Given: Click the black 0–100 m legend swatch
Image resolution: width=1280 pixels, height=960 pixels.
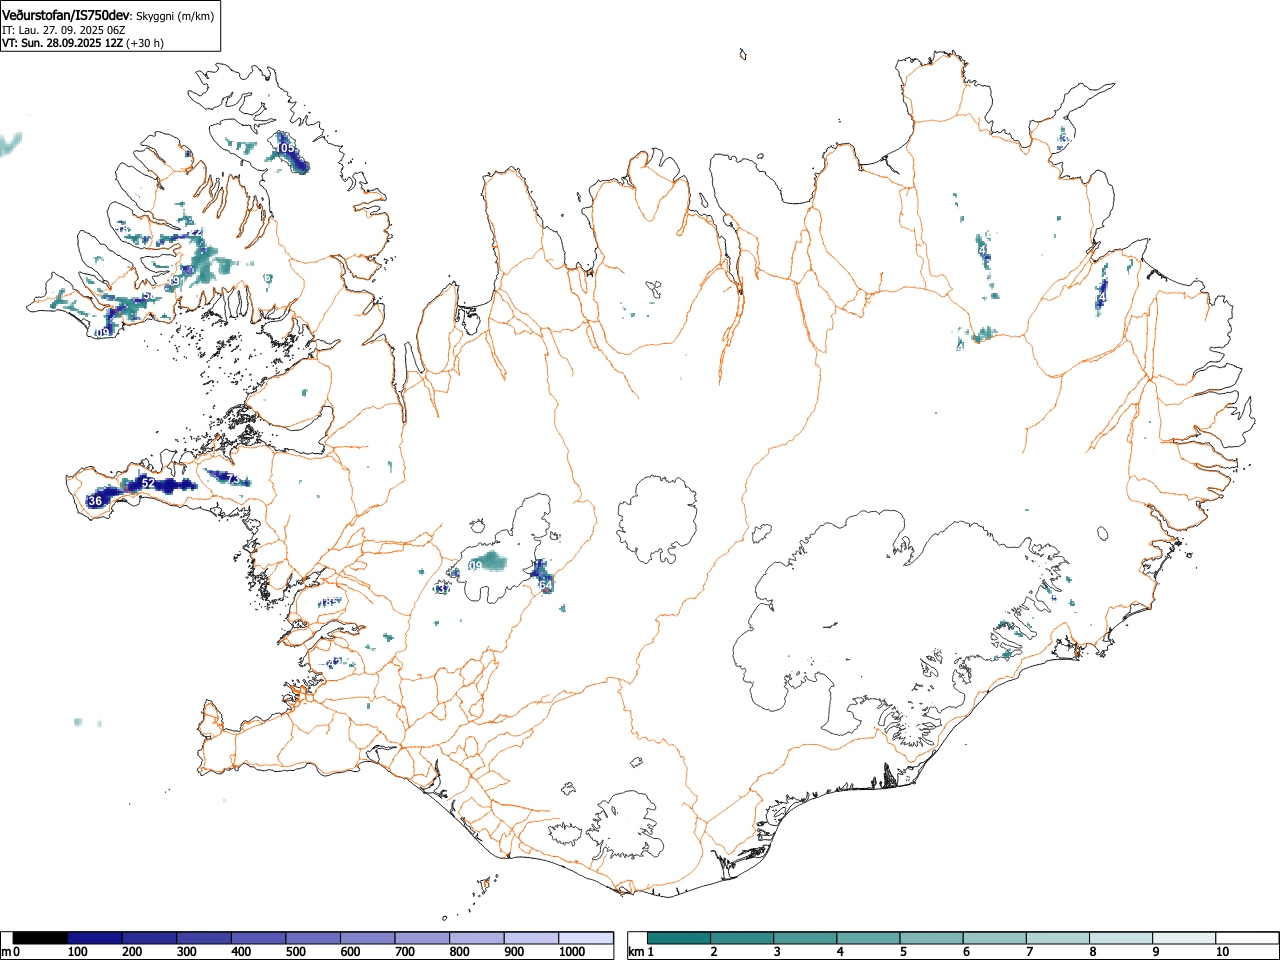Looking at the screenshot, I should coord(40,938).
